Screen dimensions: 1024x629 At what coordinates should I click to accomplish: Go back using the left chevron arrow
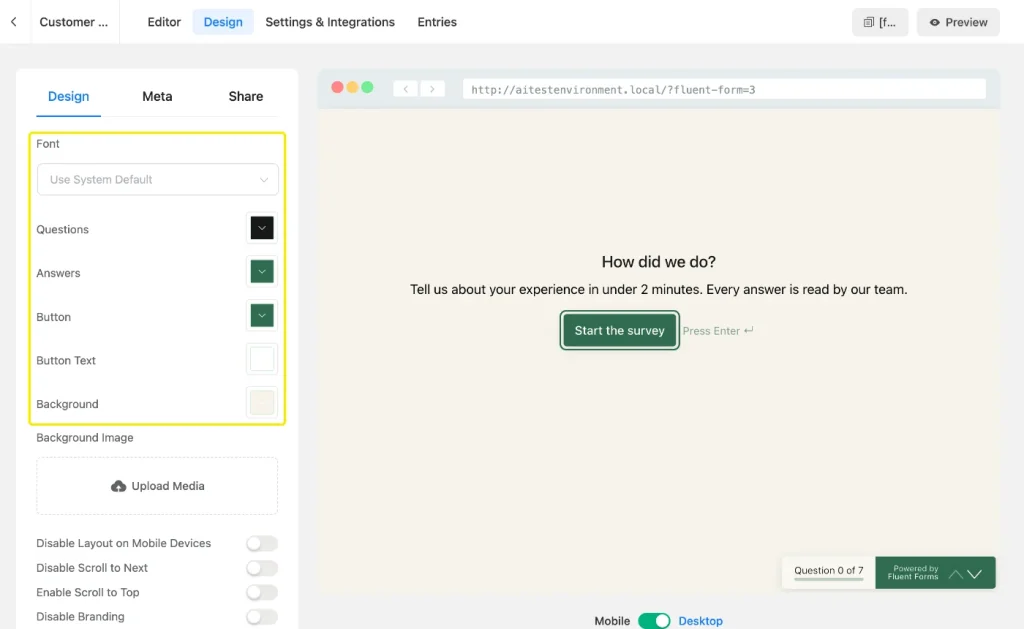point(14,22)
